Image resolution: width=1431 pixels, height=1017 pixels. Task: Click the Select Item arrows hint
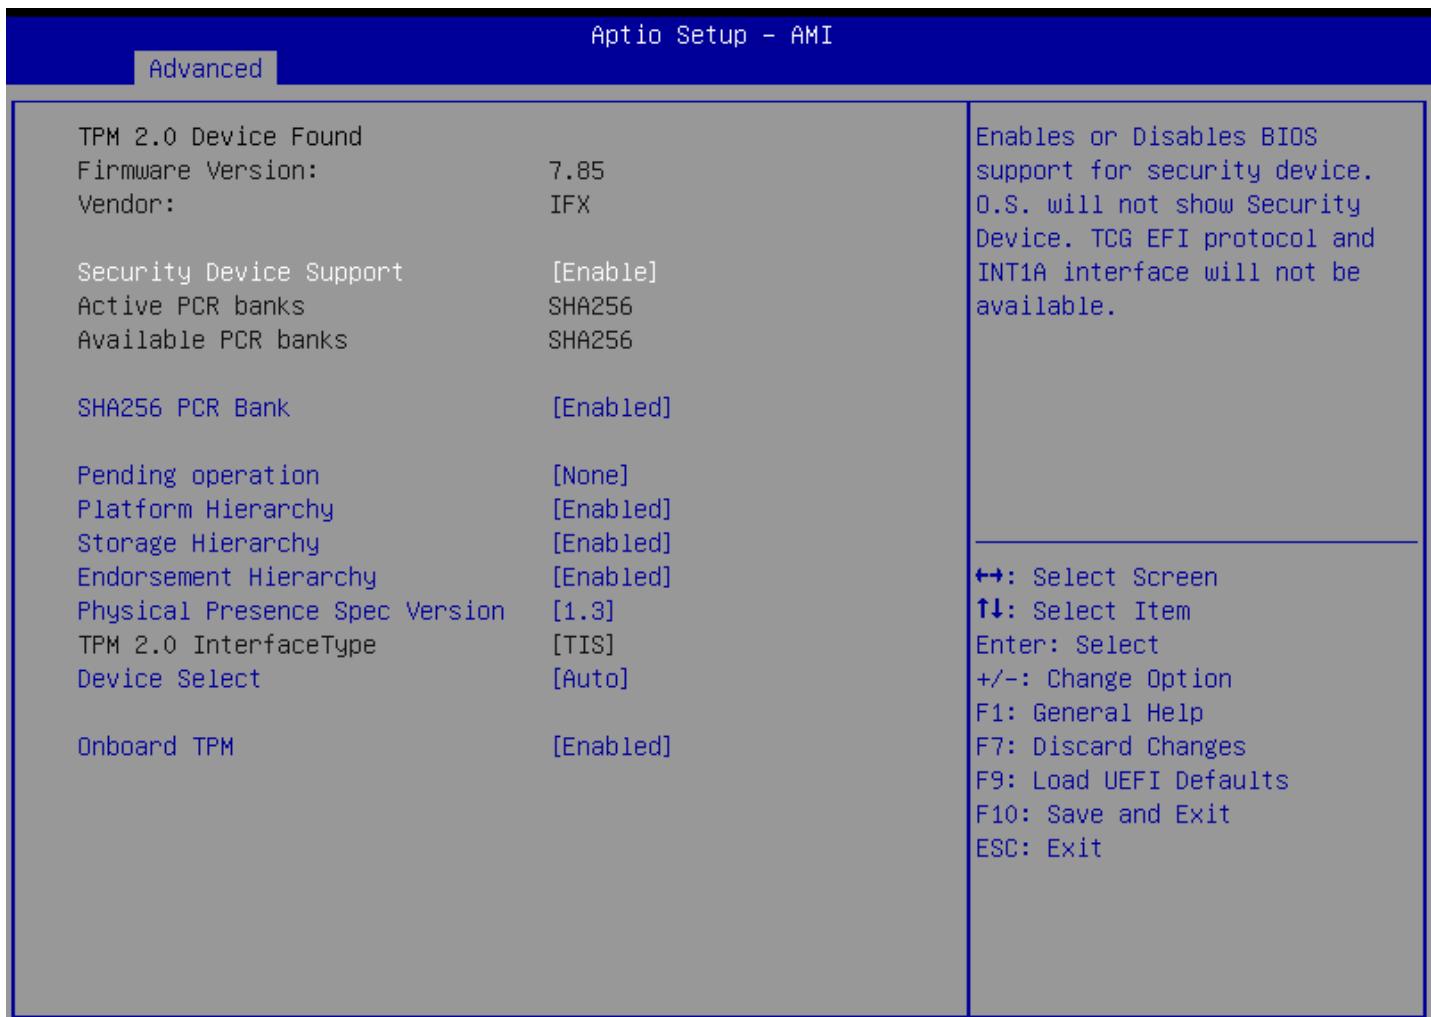coord(1082,611)
